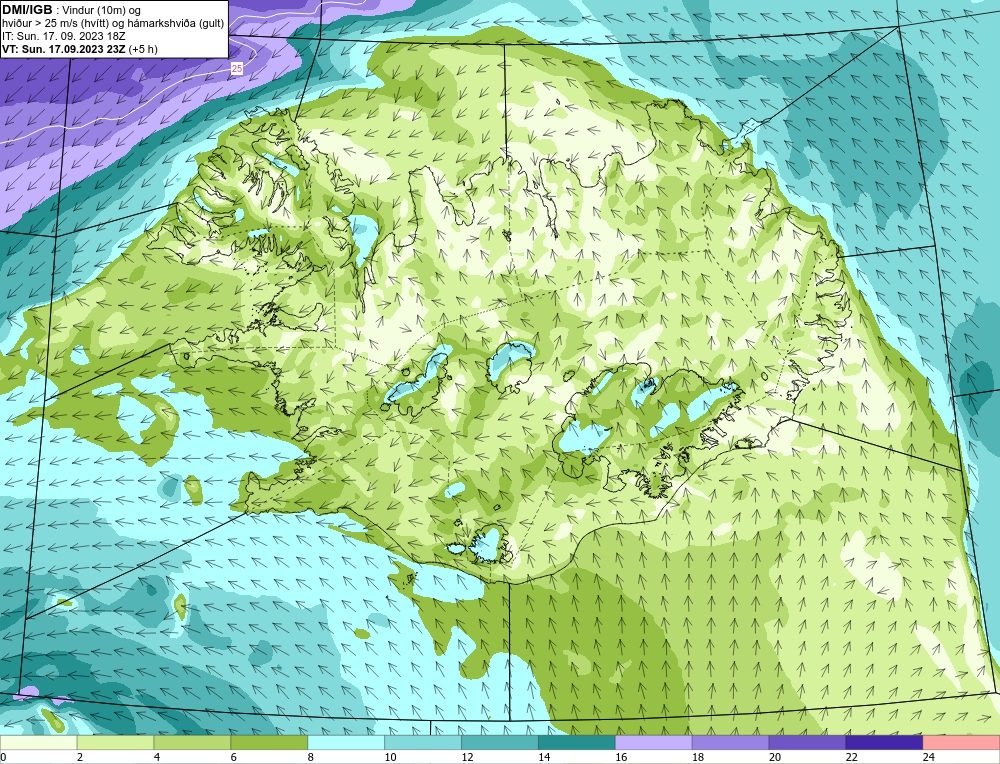This screenshot has width=1000, height=764.
Task: Click the legend scale label '24'
Action: tap(929, 757)
